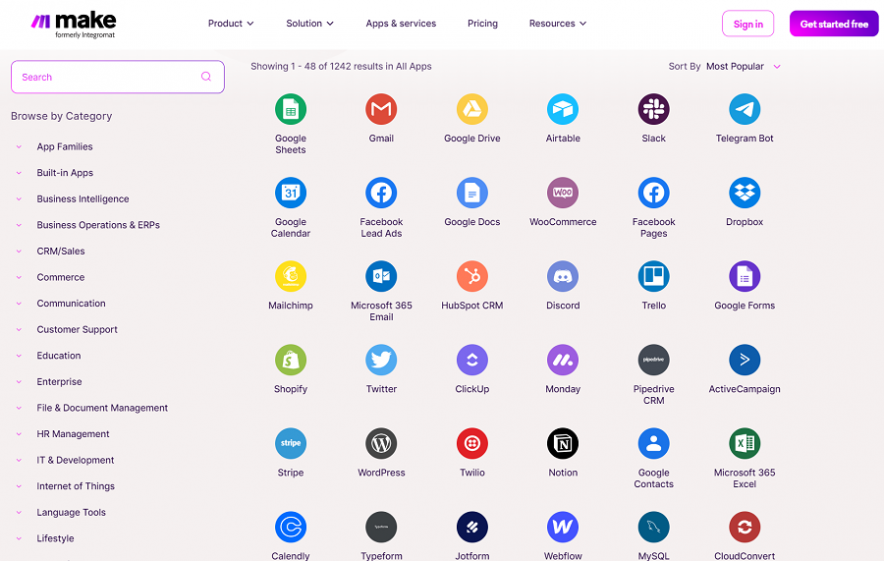Image resolution: width=884 pixels, height=561 pixels.
Task: Click the Sign in button
Action: tap(748, 24)
